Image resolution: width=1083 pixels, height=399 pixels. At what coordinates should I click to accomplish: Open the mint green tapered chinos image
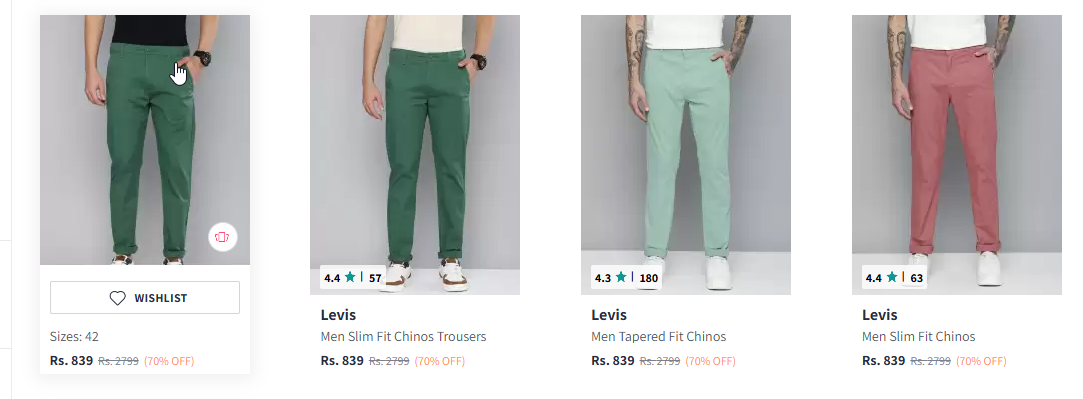pyautogui.click(x=686, y=155)
